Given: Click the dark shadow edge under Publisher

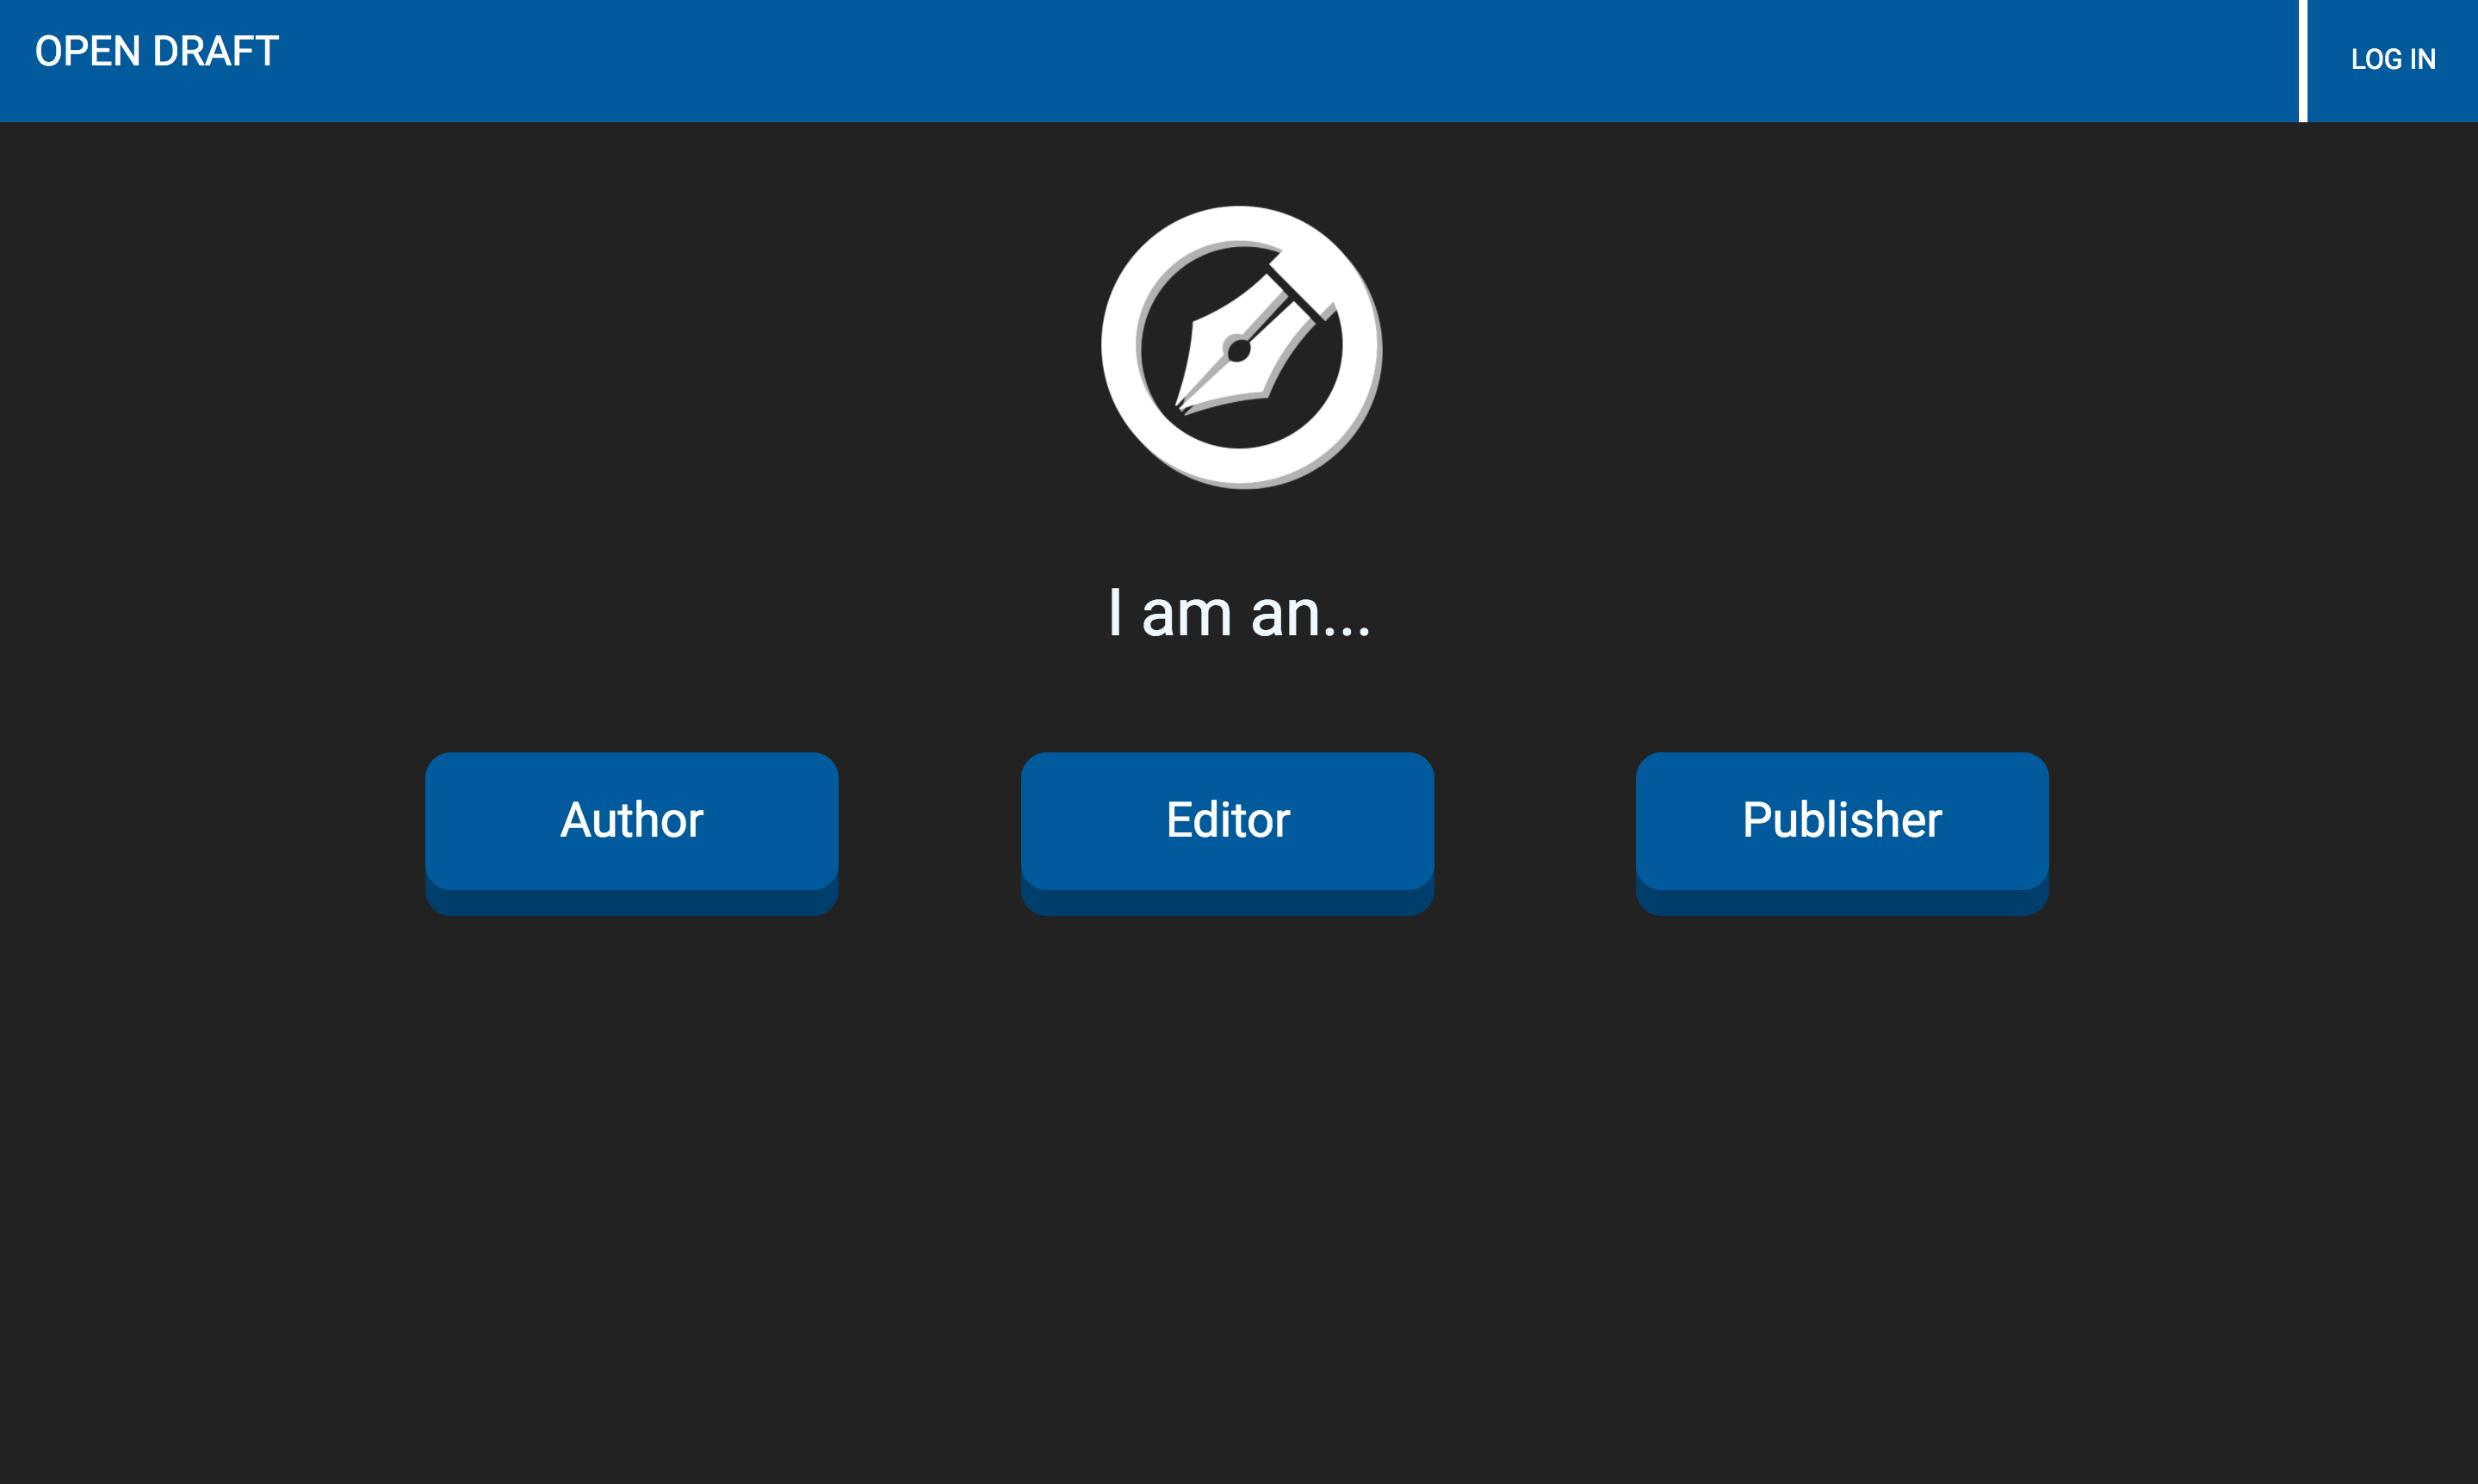Looking at the screenshot, I should click(x=1842, y=903).
